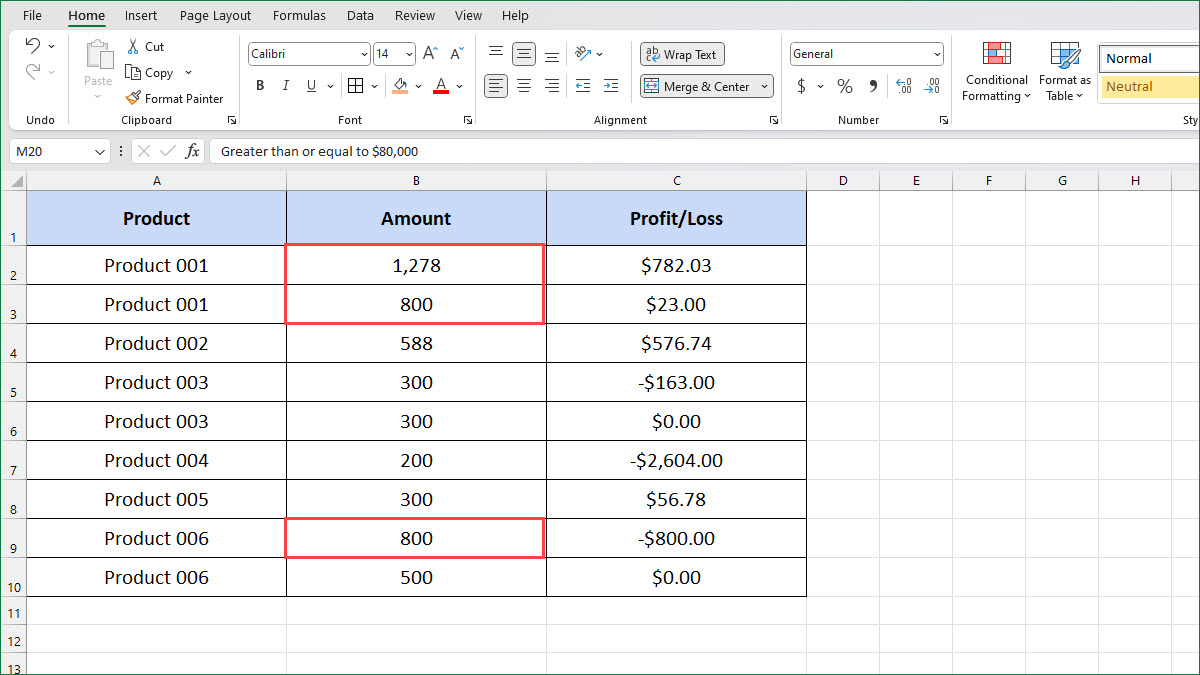The height and width of the screenshot is (675, 1200).
Task: Increase font size with the larger A icon
Action: (x=430, y=54)
